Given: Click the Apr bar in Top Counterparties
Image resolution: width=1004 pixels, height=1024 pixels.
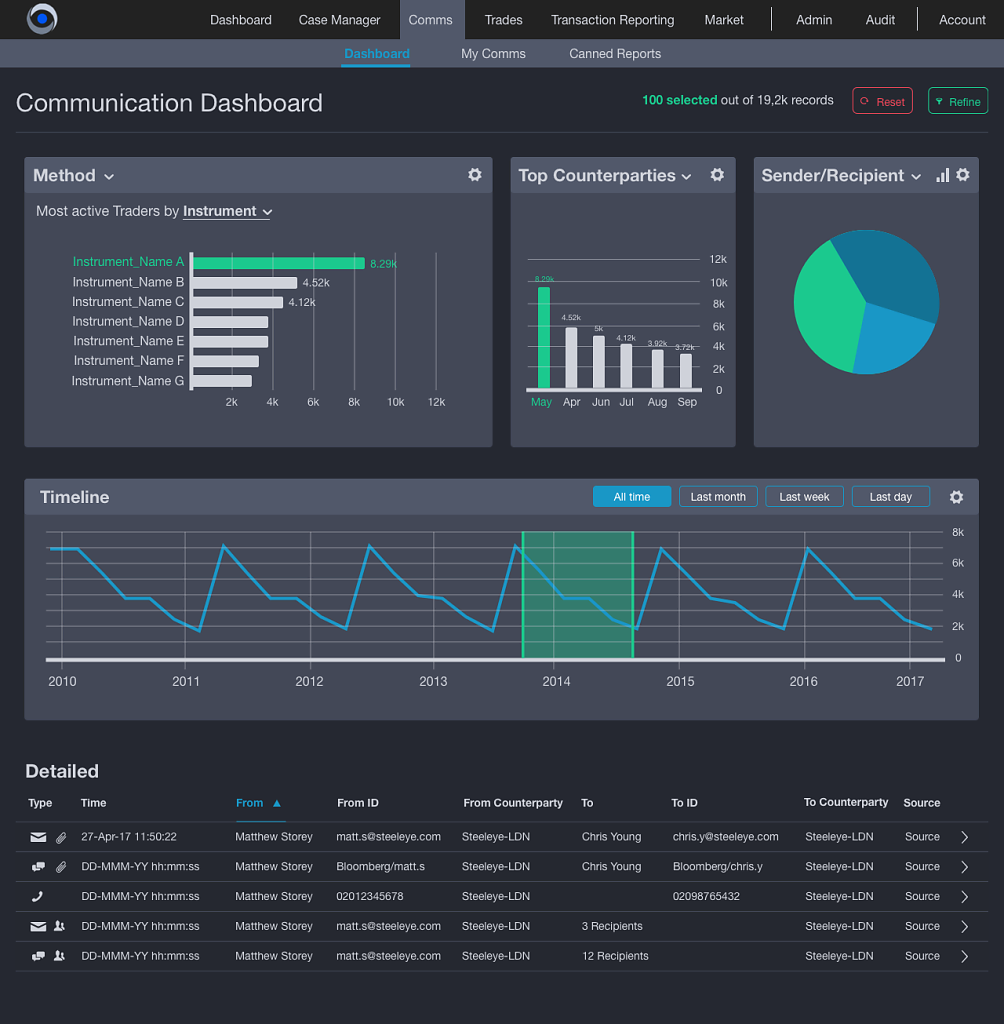Looking at the screenshot, I should [571, 358].
